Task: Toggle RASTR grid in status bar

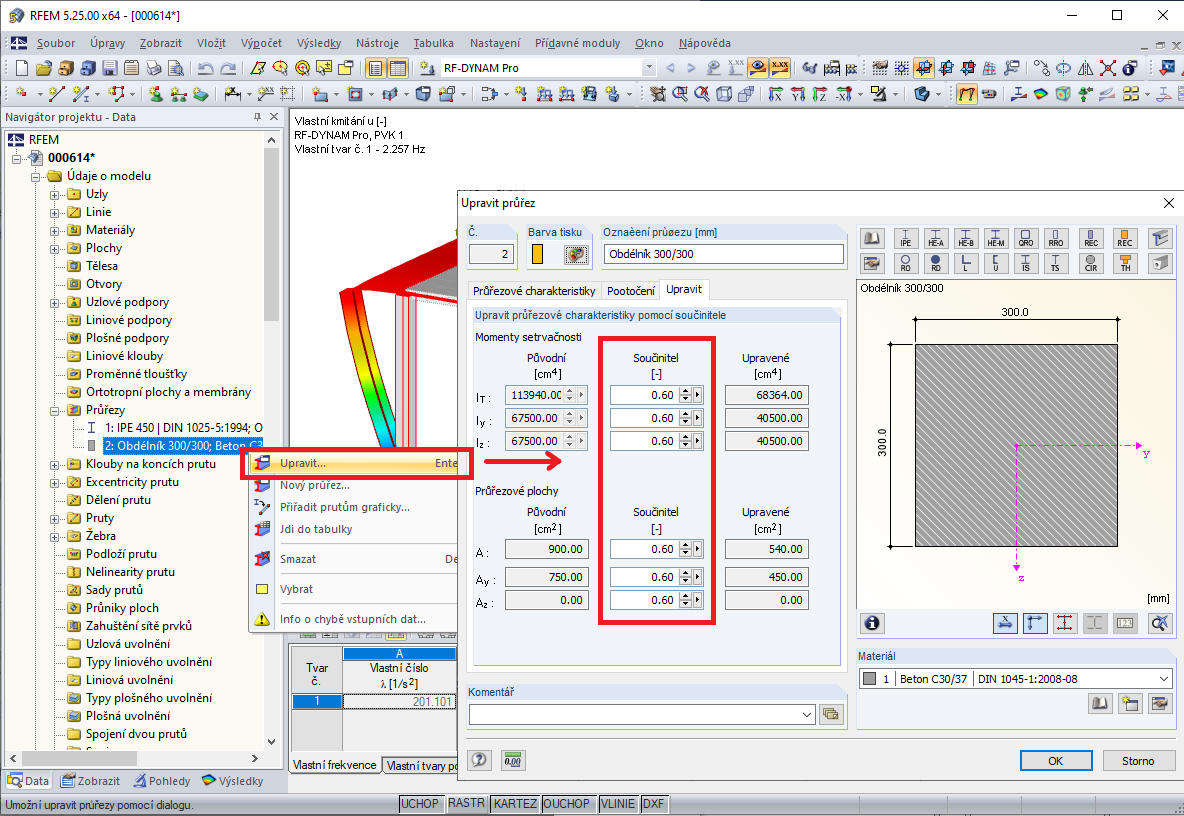Action: coord(466,803)
